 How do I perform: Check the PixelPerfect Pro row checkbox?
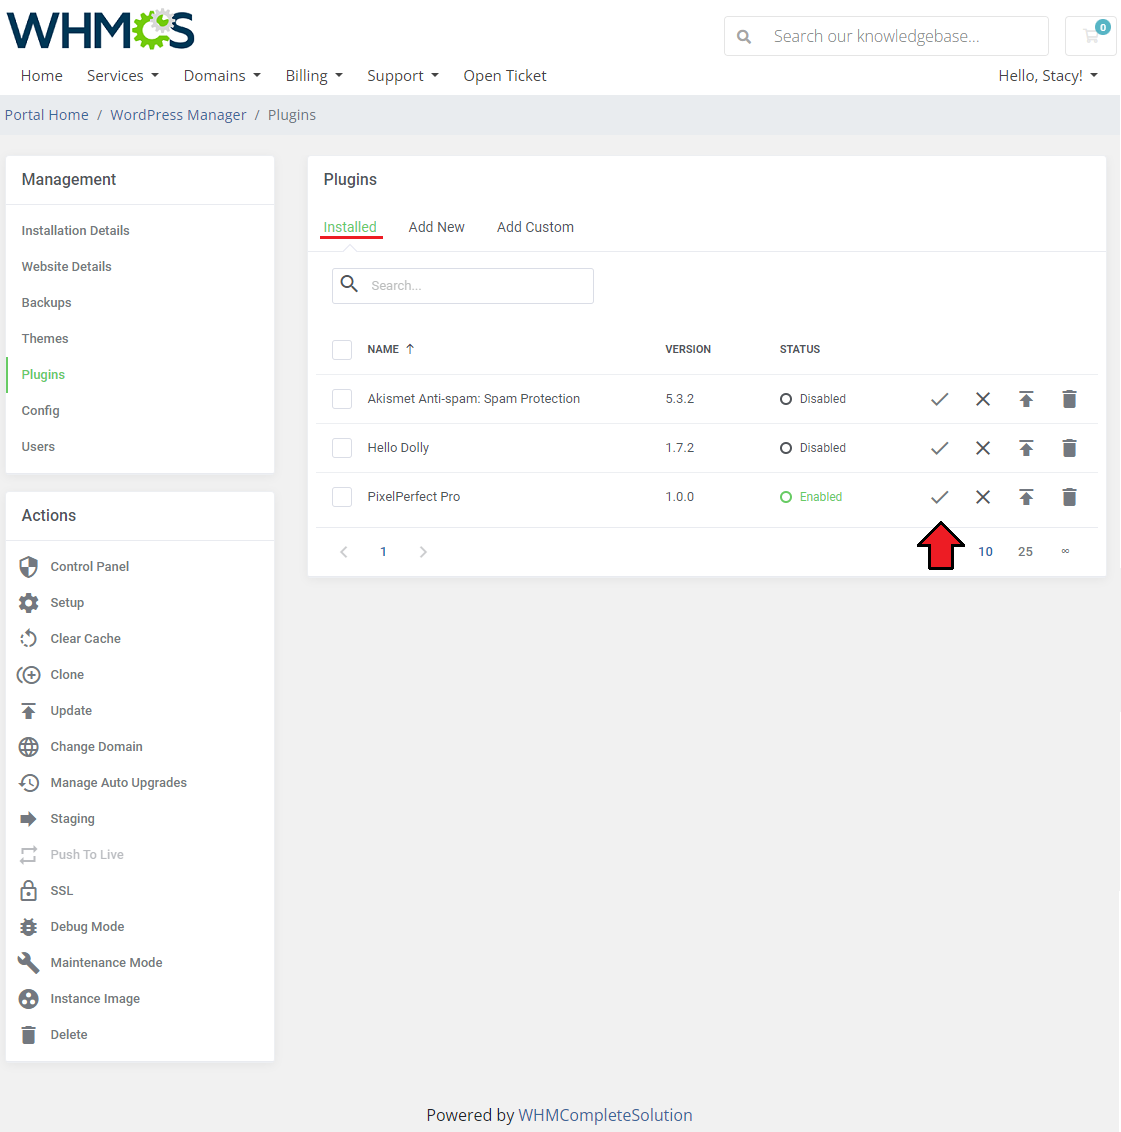(x=342, y=497)
